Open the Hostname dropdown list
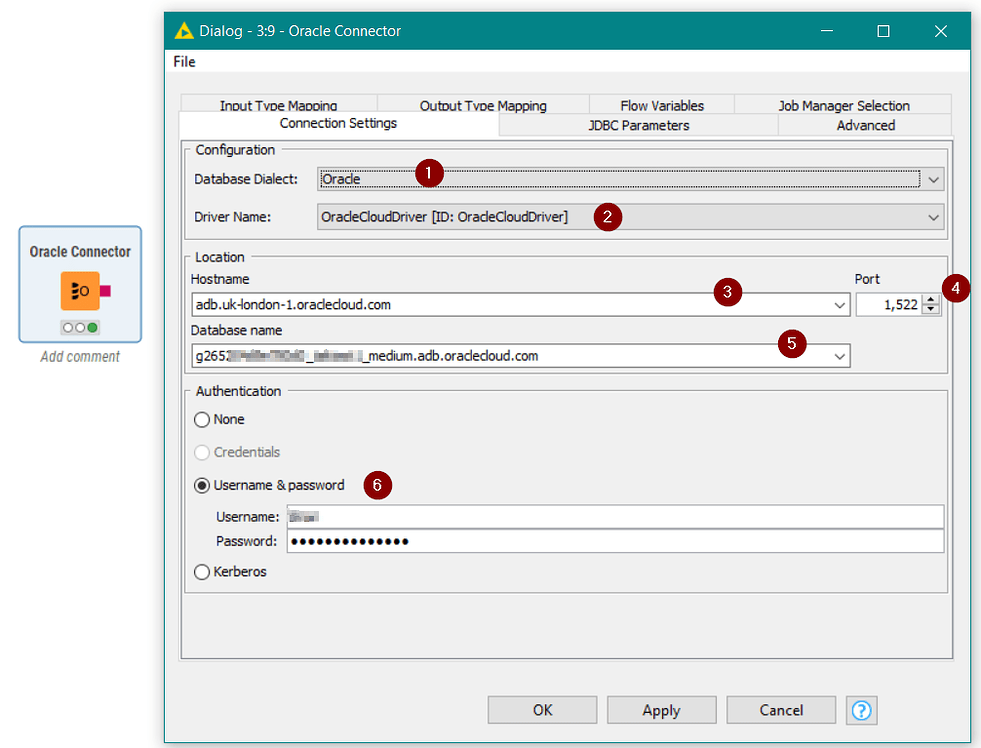Image resolution: width=981 pixels, height=748 pixels. pyautogui.click(x=840, y=305)
